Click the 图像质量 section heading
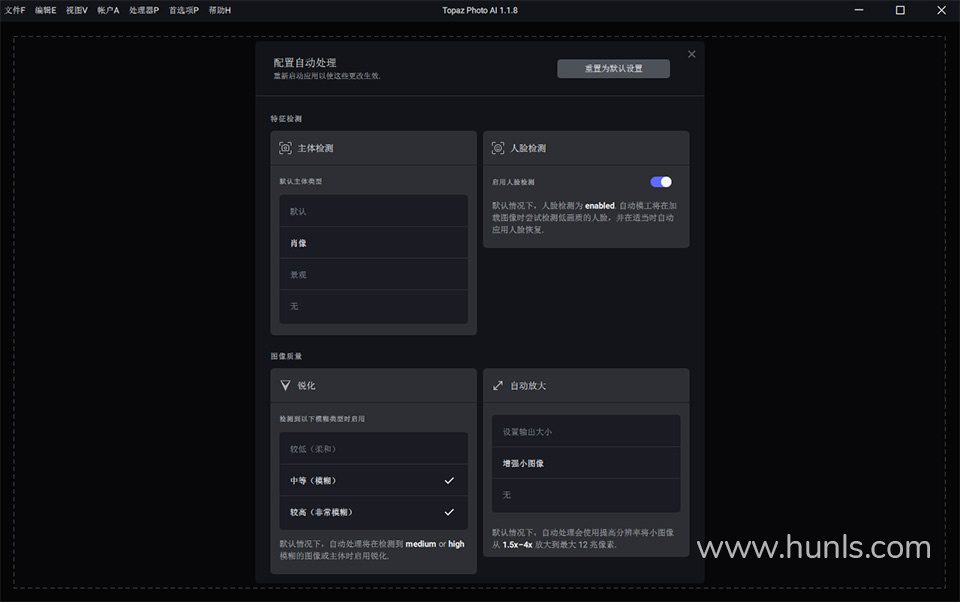The height and width of the screenshot is (602, 960). pyautogui.click(x=287, y=356)
